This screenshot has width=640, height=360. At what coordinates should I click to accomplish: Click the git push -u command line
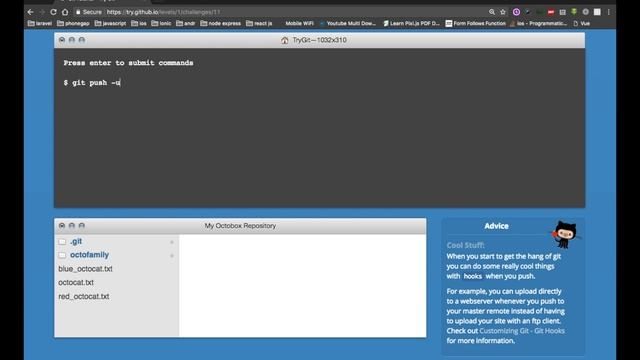(x=92, y=82)
